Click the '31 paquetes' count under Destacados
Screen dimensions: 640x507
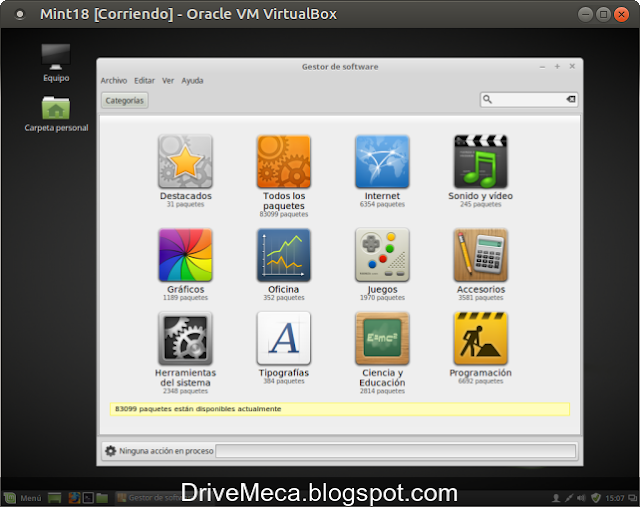(185, 204)
